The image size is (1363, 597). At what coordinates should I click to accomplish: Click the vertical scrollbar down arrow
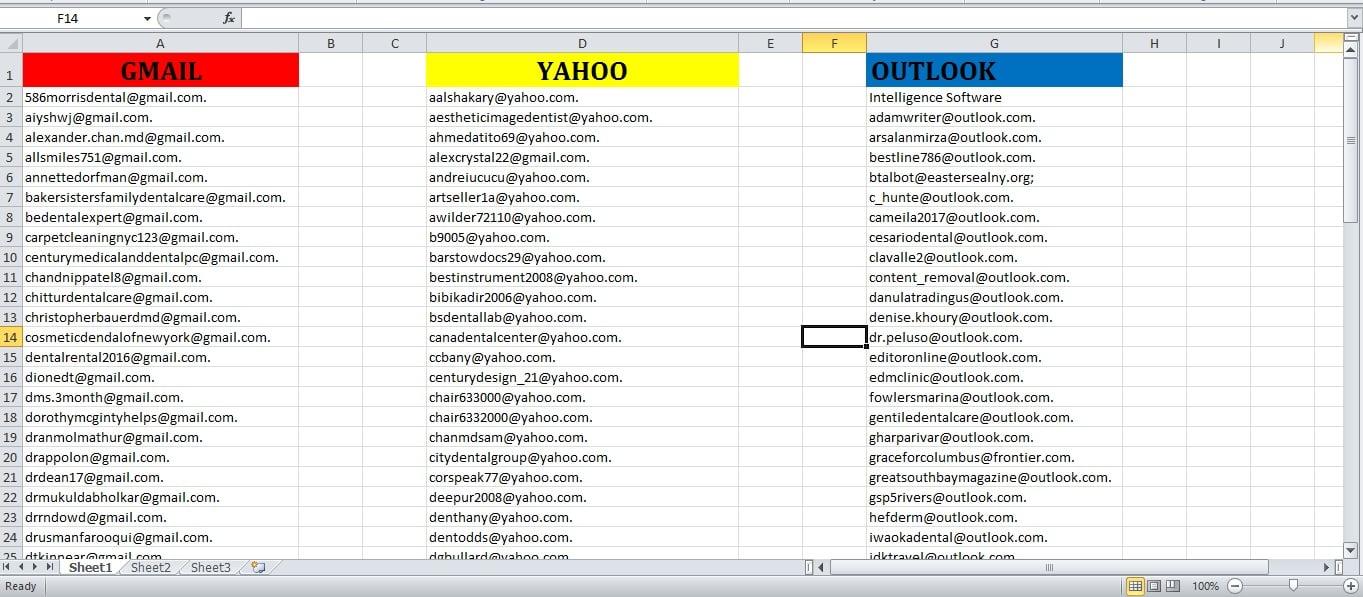(1349, 549)
